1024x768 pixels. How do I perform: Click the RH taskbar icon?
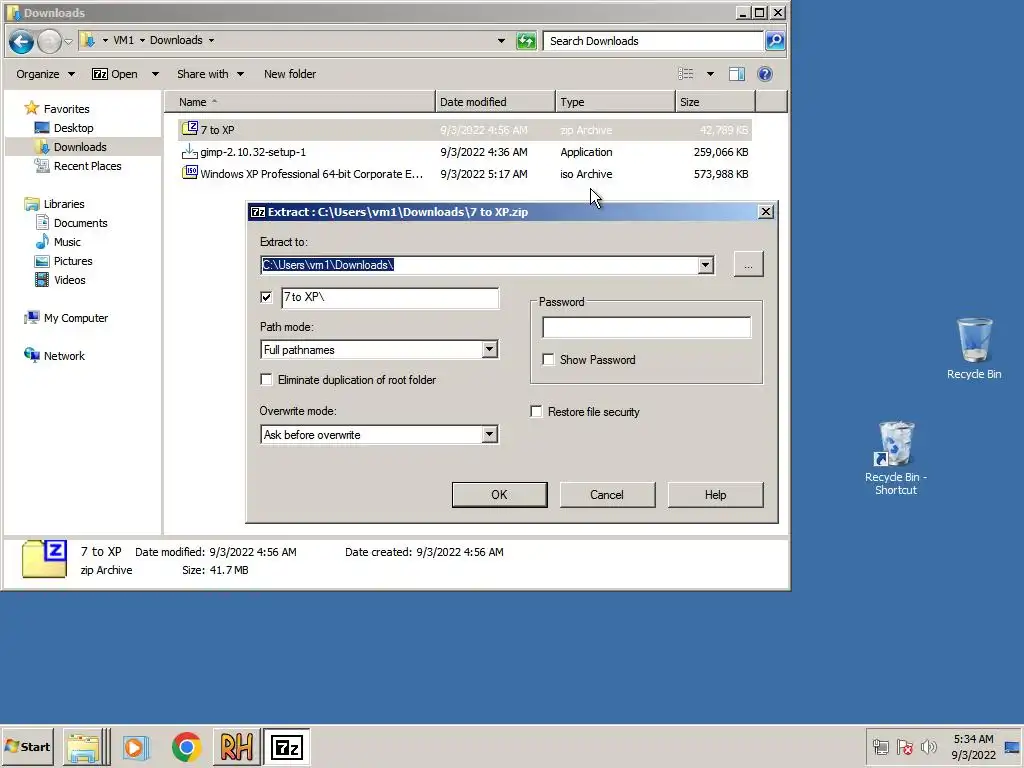236,747
